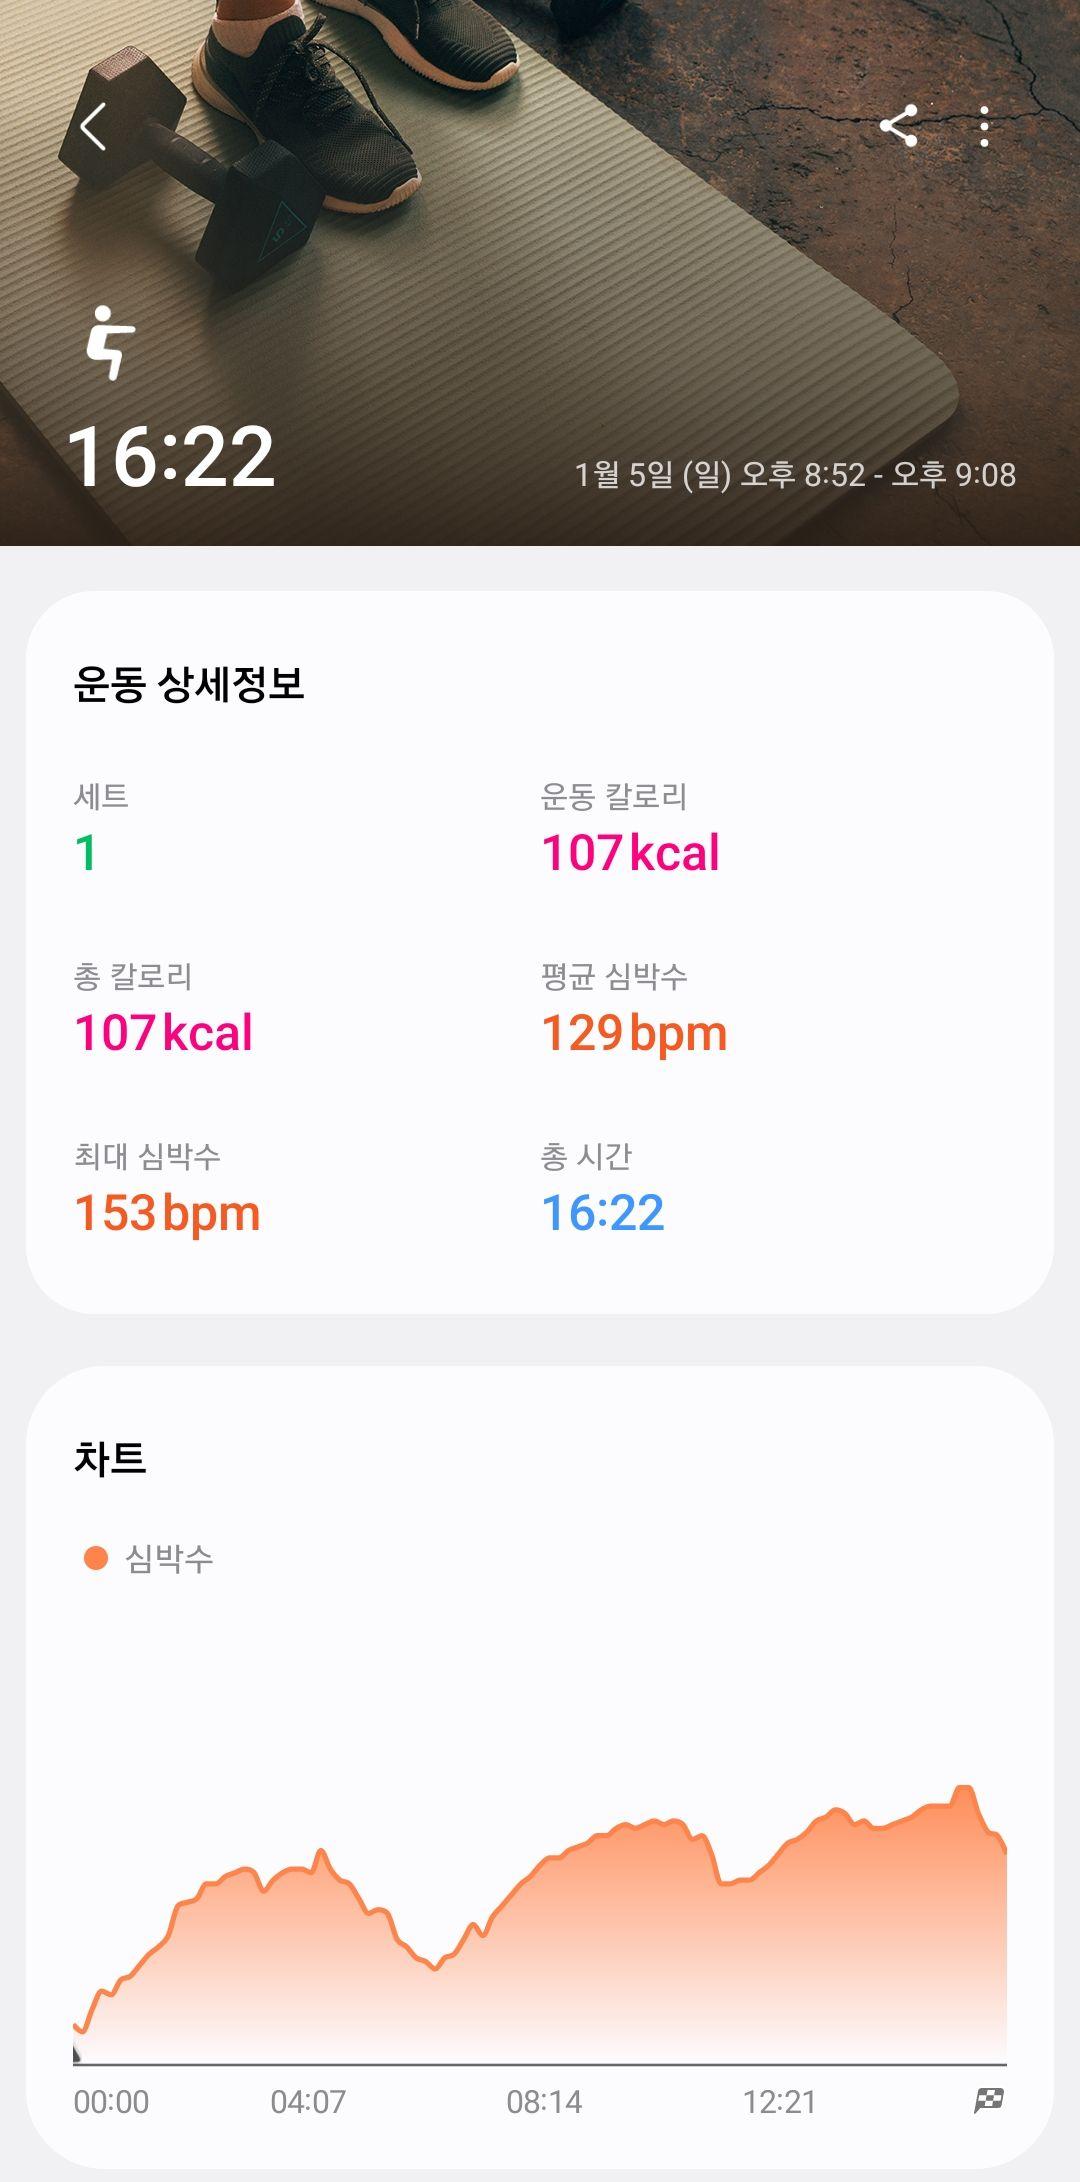Click the 차트 section heading
The image size is (1080, 2182).
click(x=110, y=1458)
